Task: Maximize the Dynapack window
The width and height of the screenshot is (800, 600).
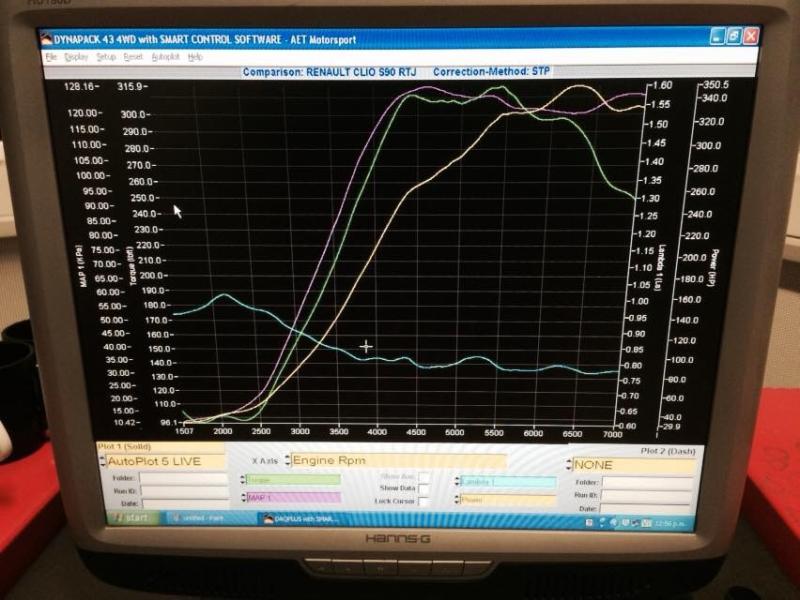Action: 733,36
